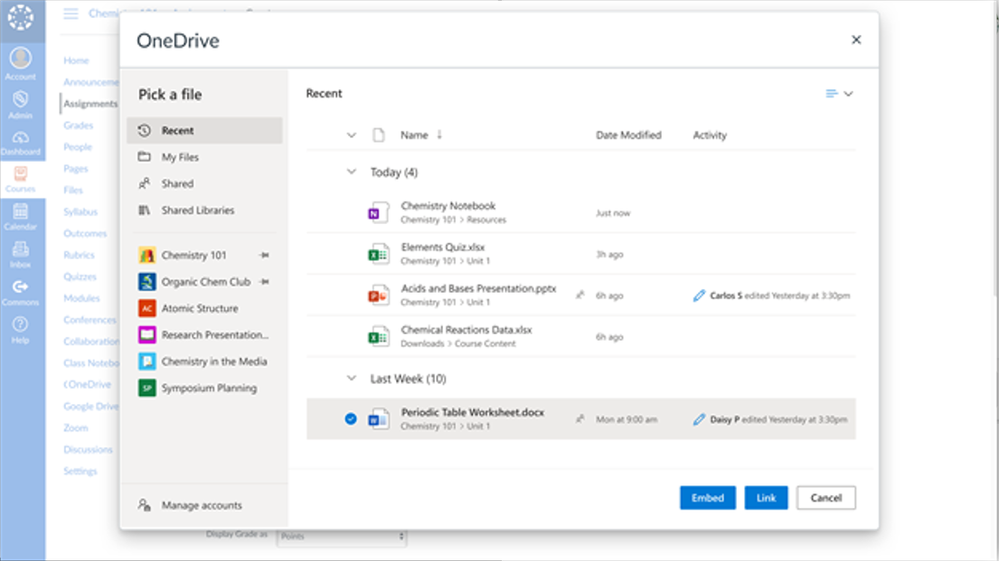The image size is (999, 561).
Task: Click the Chemistry Notebook OneNote file icon
Action: click(378, 213)
